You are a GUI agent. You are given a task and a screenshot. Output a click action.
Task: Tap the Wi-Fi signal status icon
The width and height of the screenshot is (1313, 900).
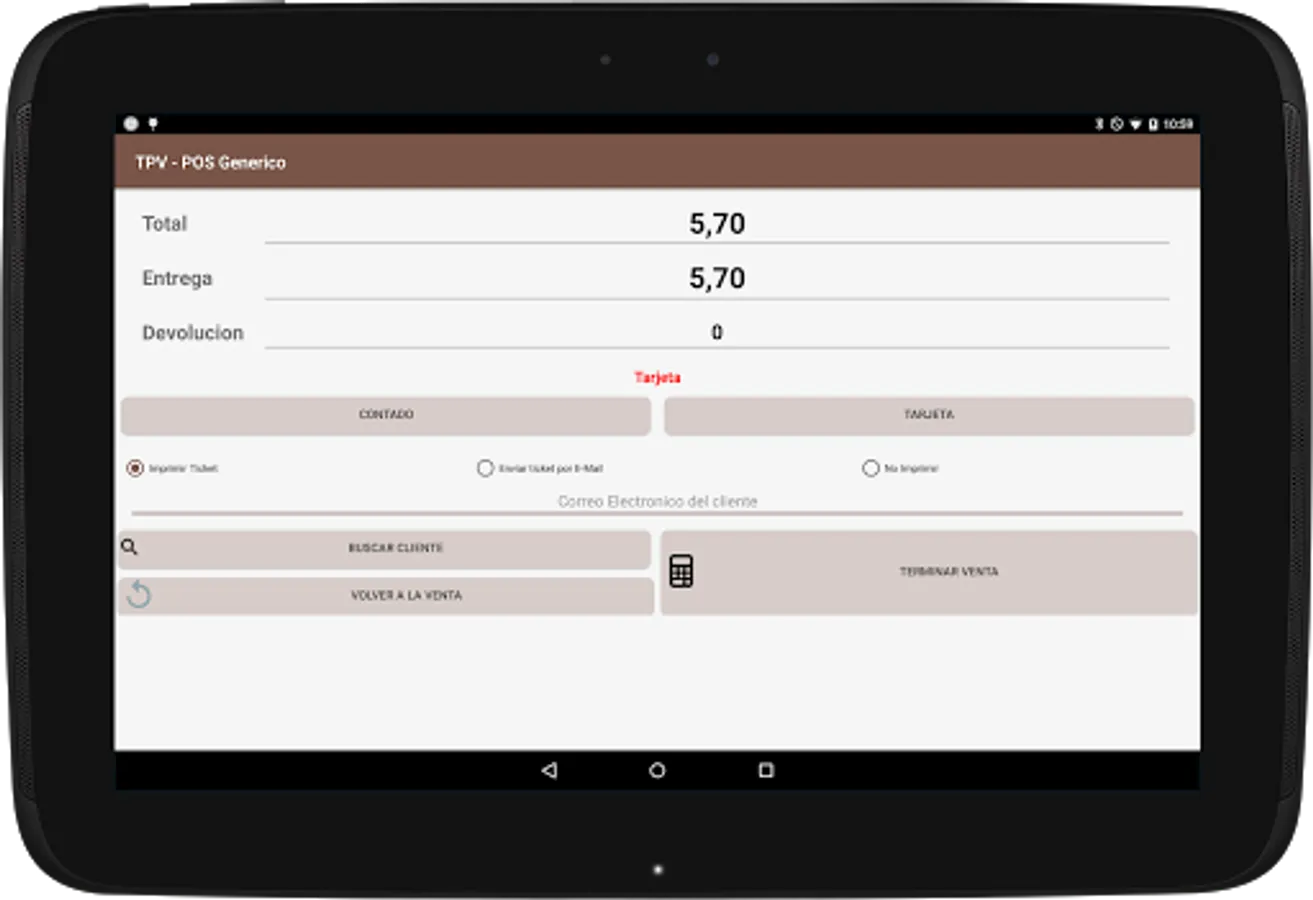pos(1135,124)
